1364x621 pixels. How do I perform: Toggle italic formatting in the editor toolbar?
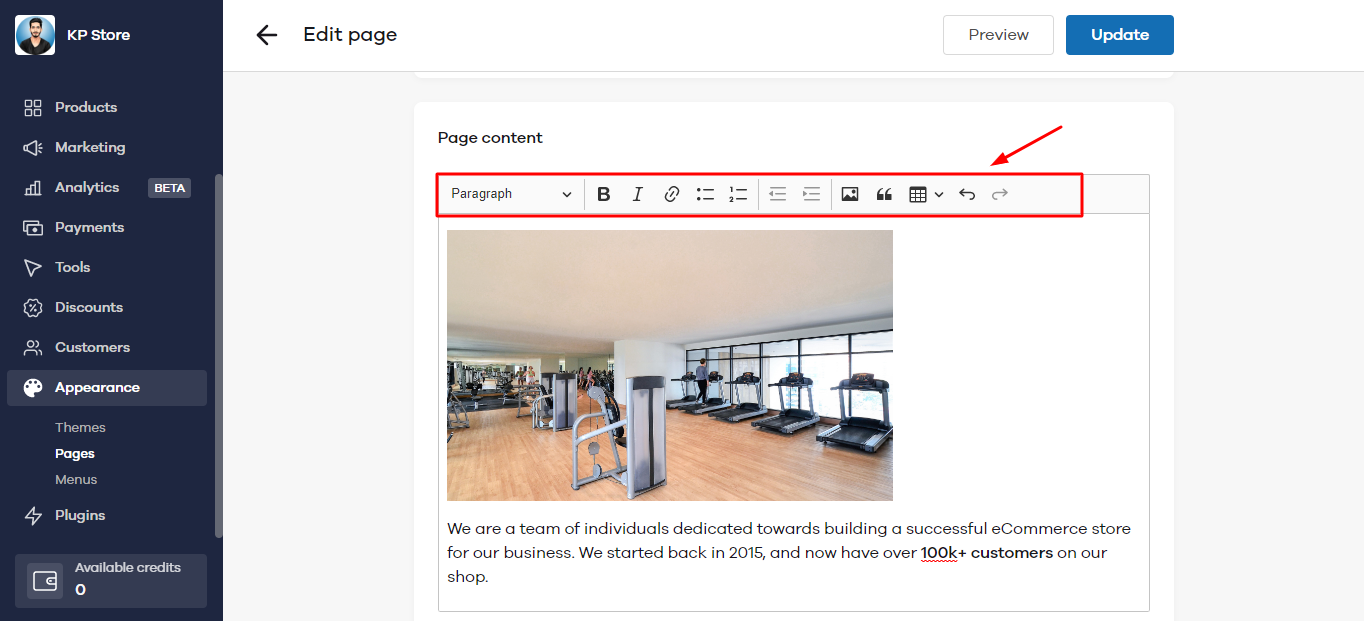(638, 194)
